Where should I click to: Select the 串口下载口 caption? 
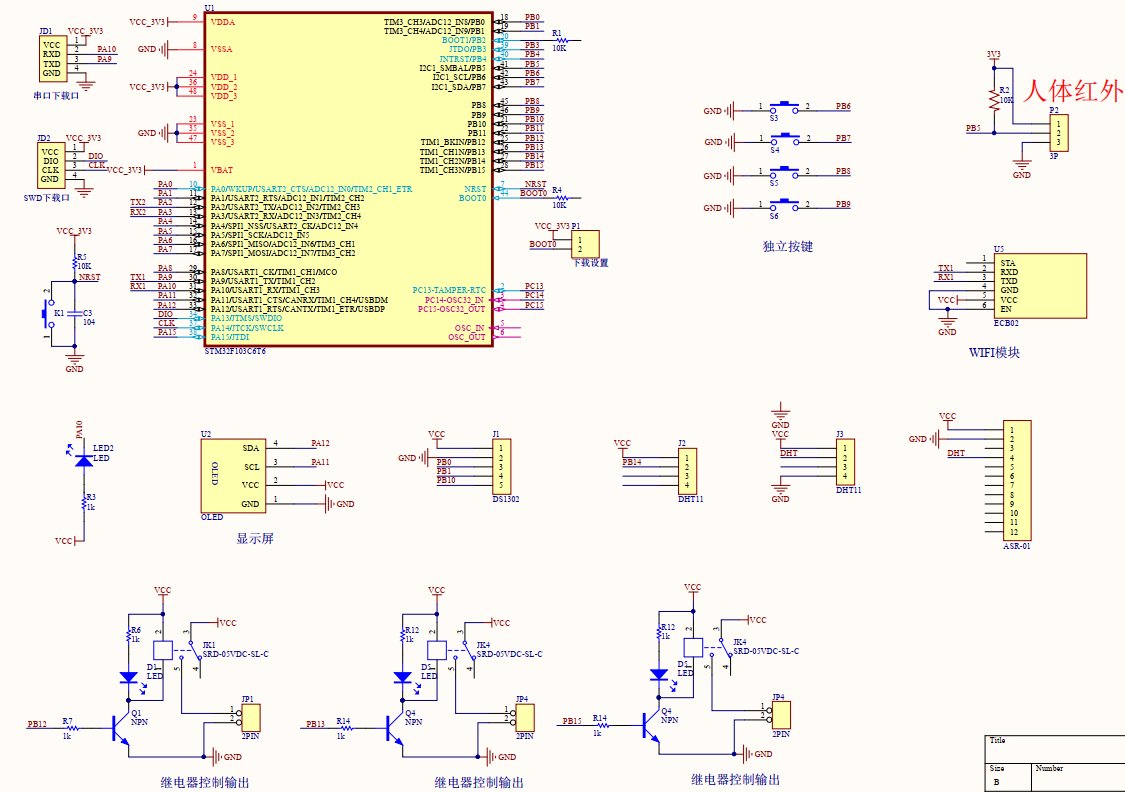(x=56, y=95)
